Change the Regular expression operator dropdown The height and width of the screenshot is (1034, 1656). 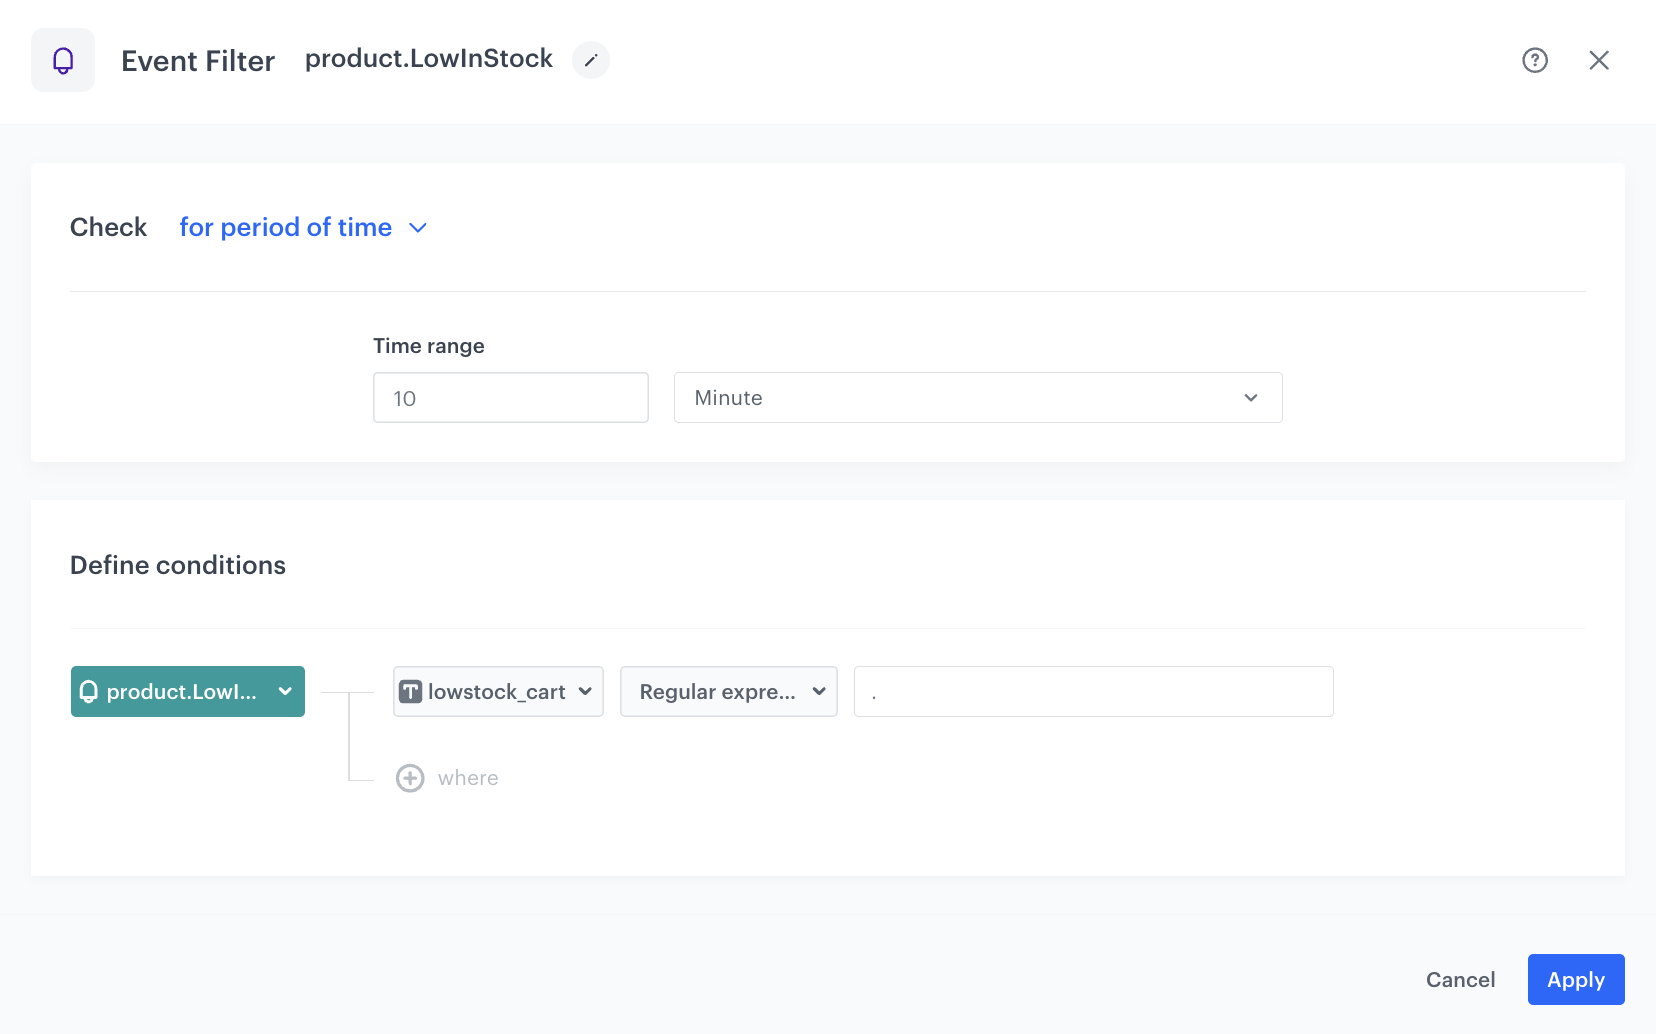(x=728, y=691)
